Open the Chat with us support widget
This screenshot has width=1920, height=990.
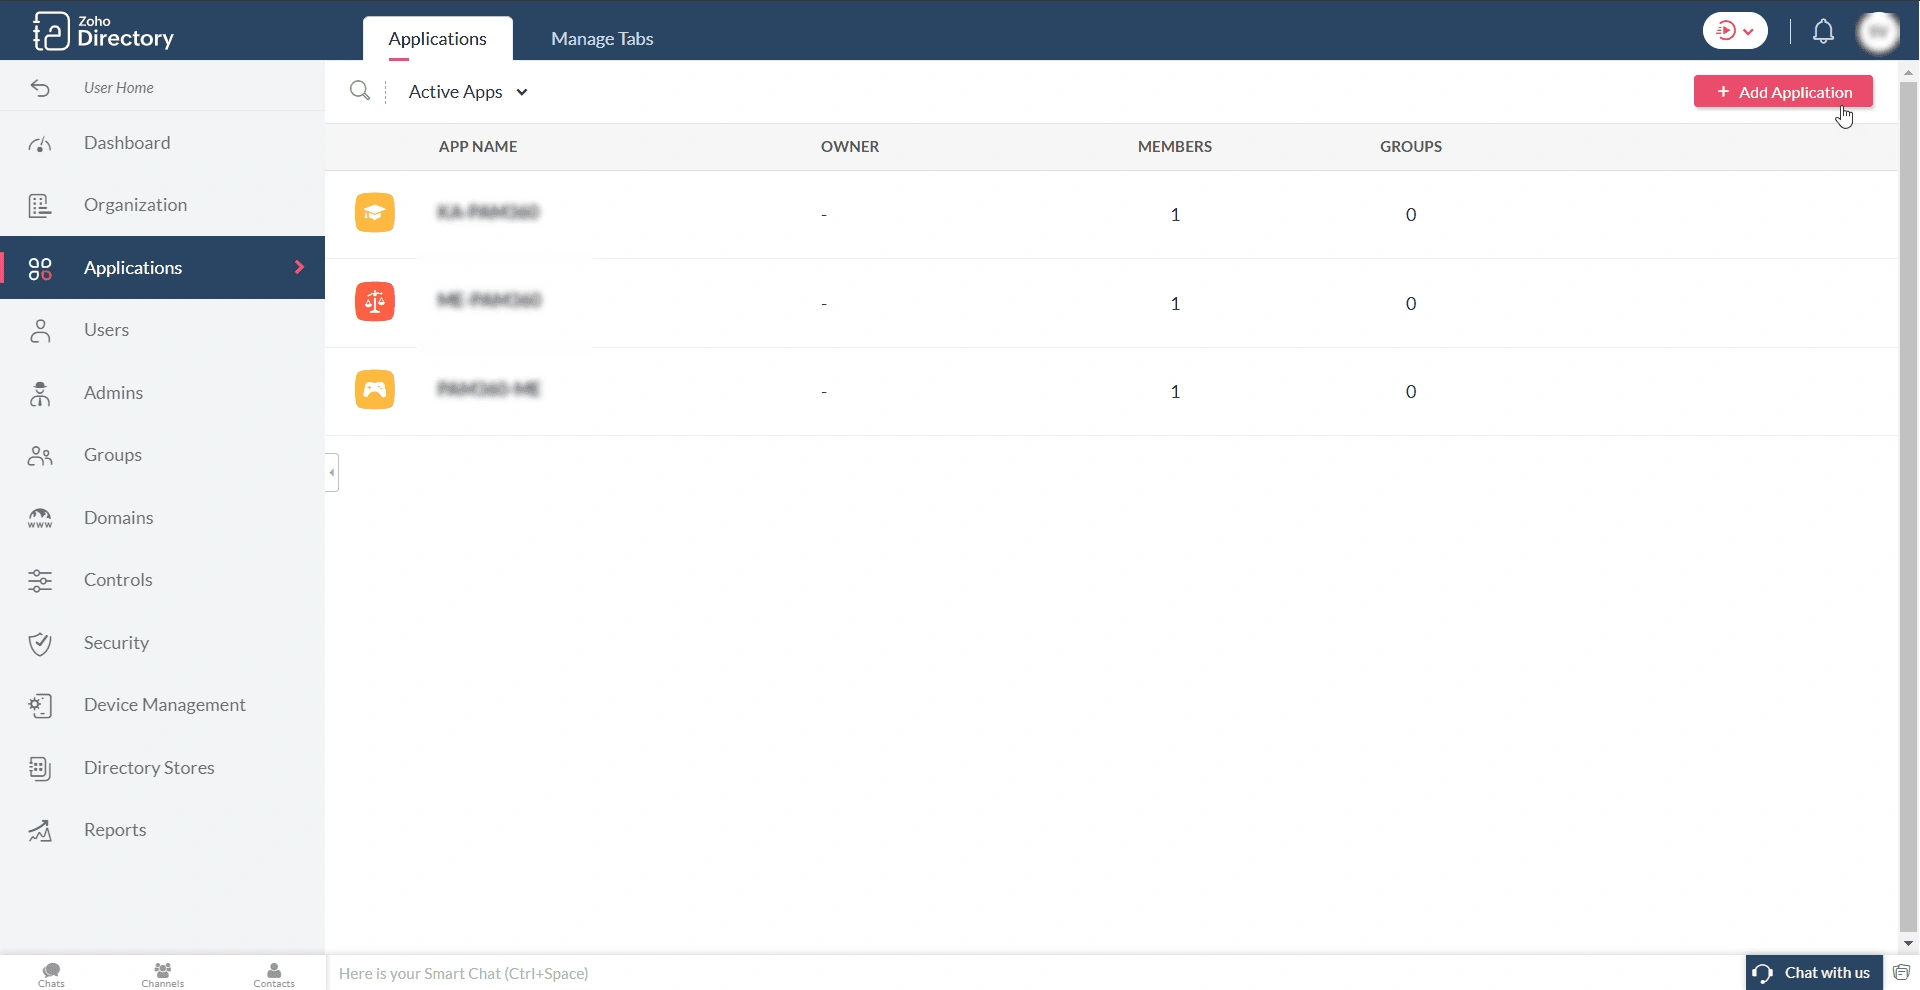click(x=1812, y=972)
